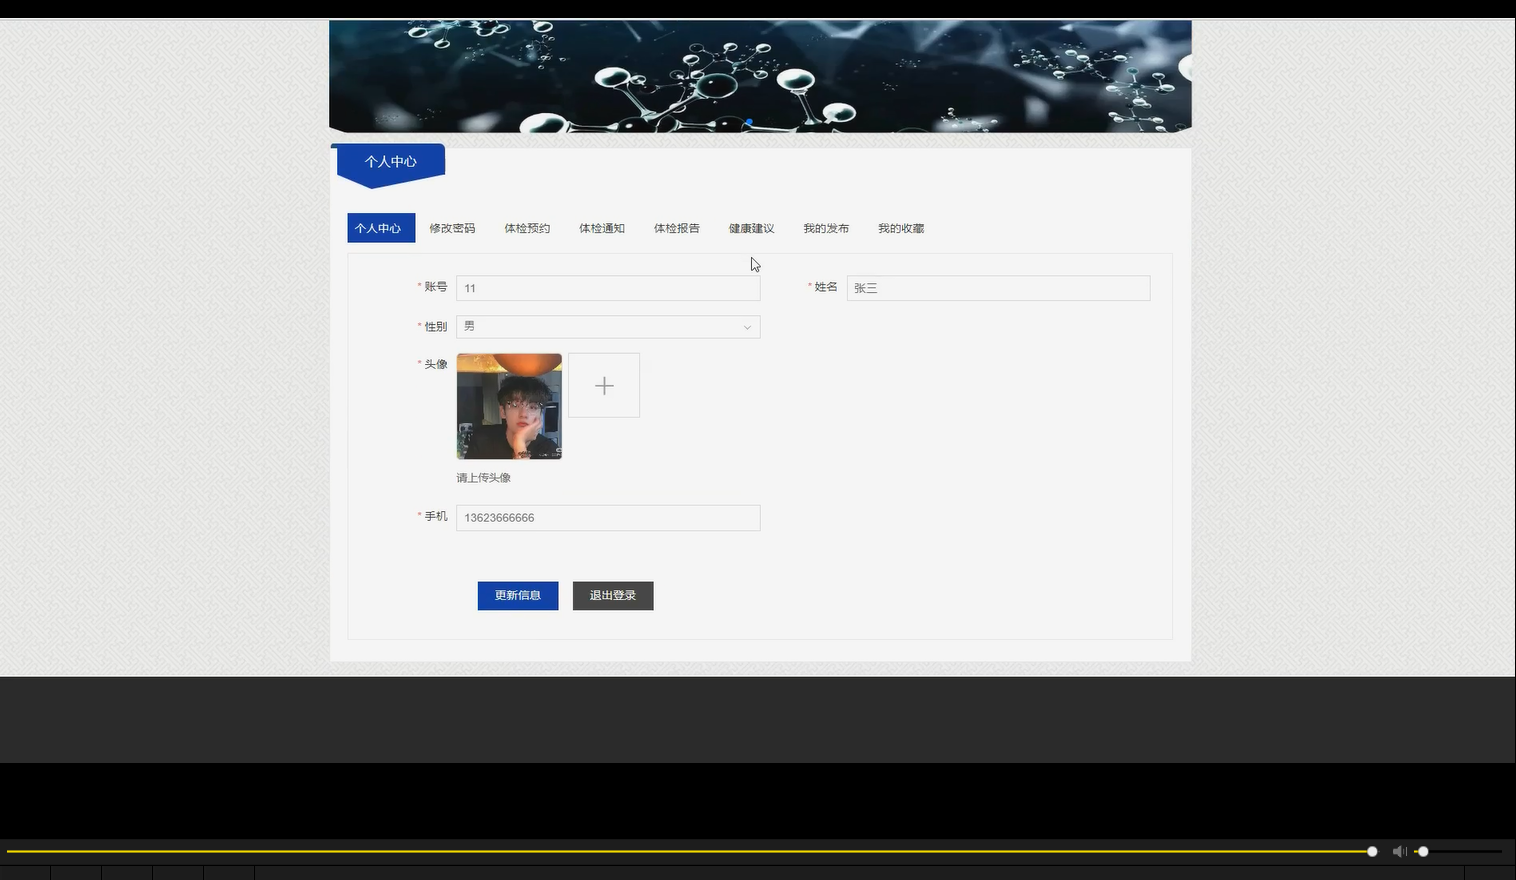
Task: Open the 性别 dropdown
Action: point(608,327)
